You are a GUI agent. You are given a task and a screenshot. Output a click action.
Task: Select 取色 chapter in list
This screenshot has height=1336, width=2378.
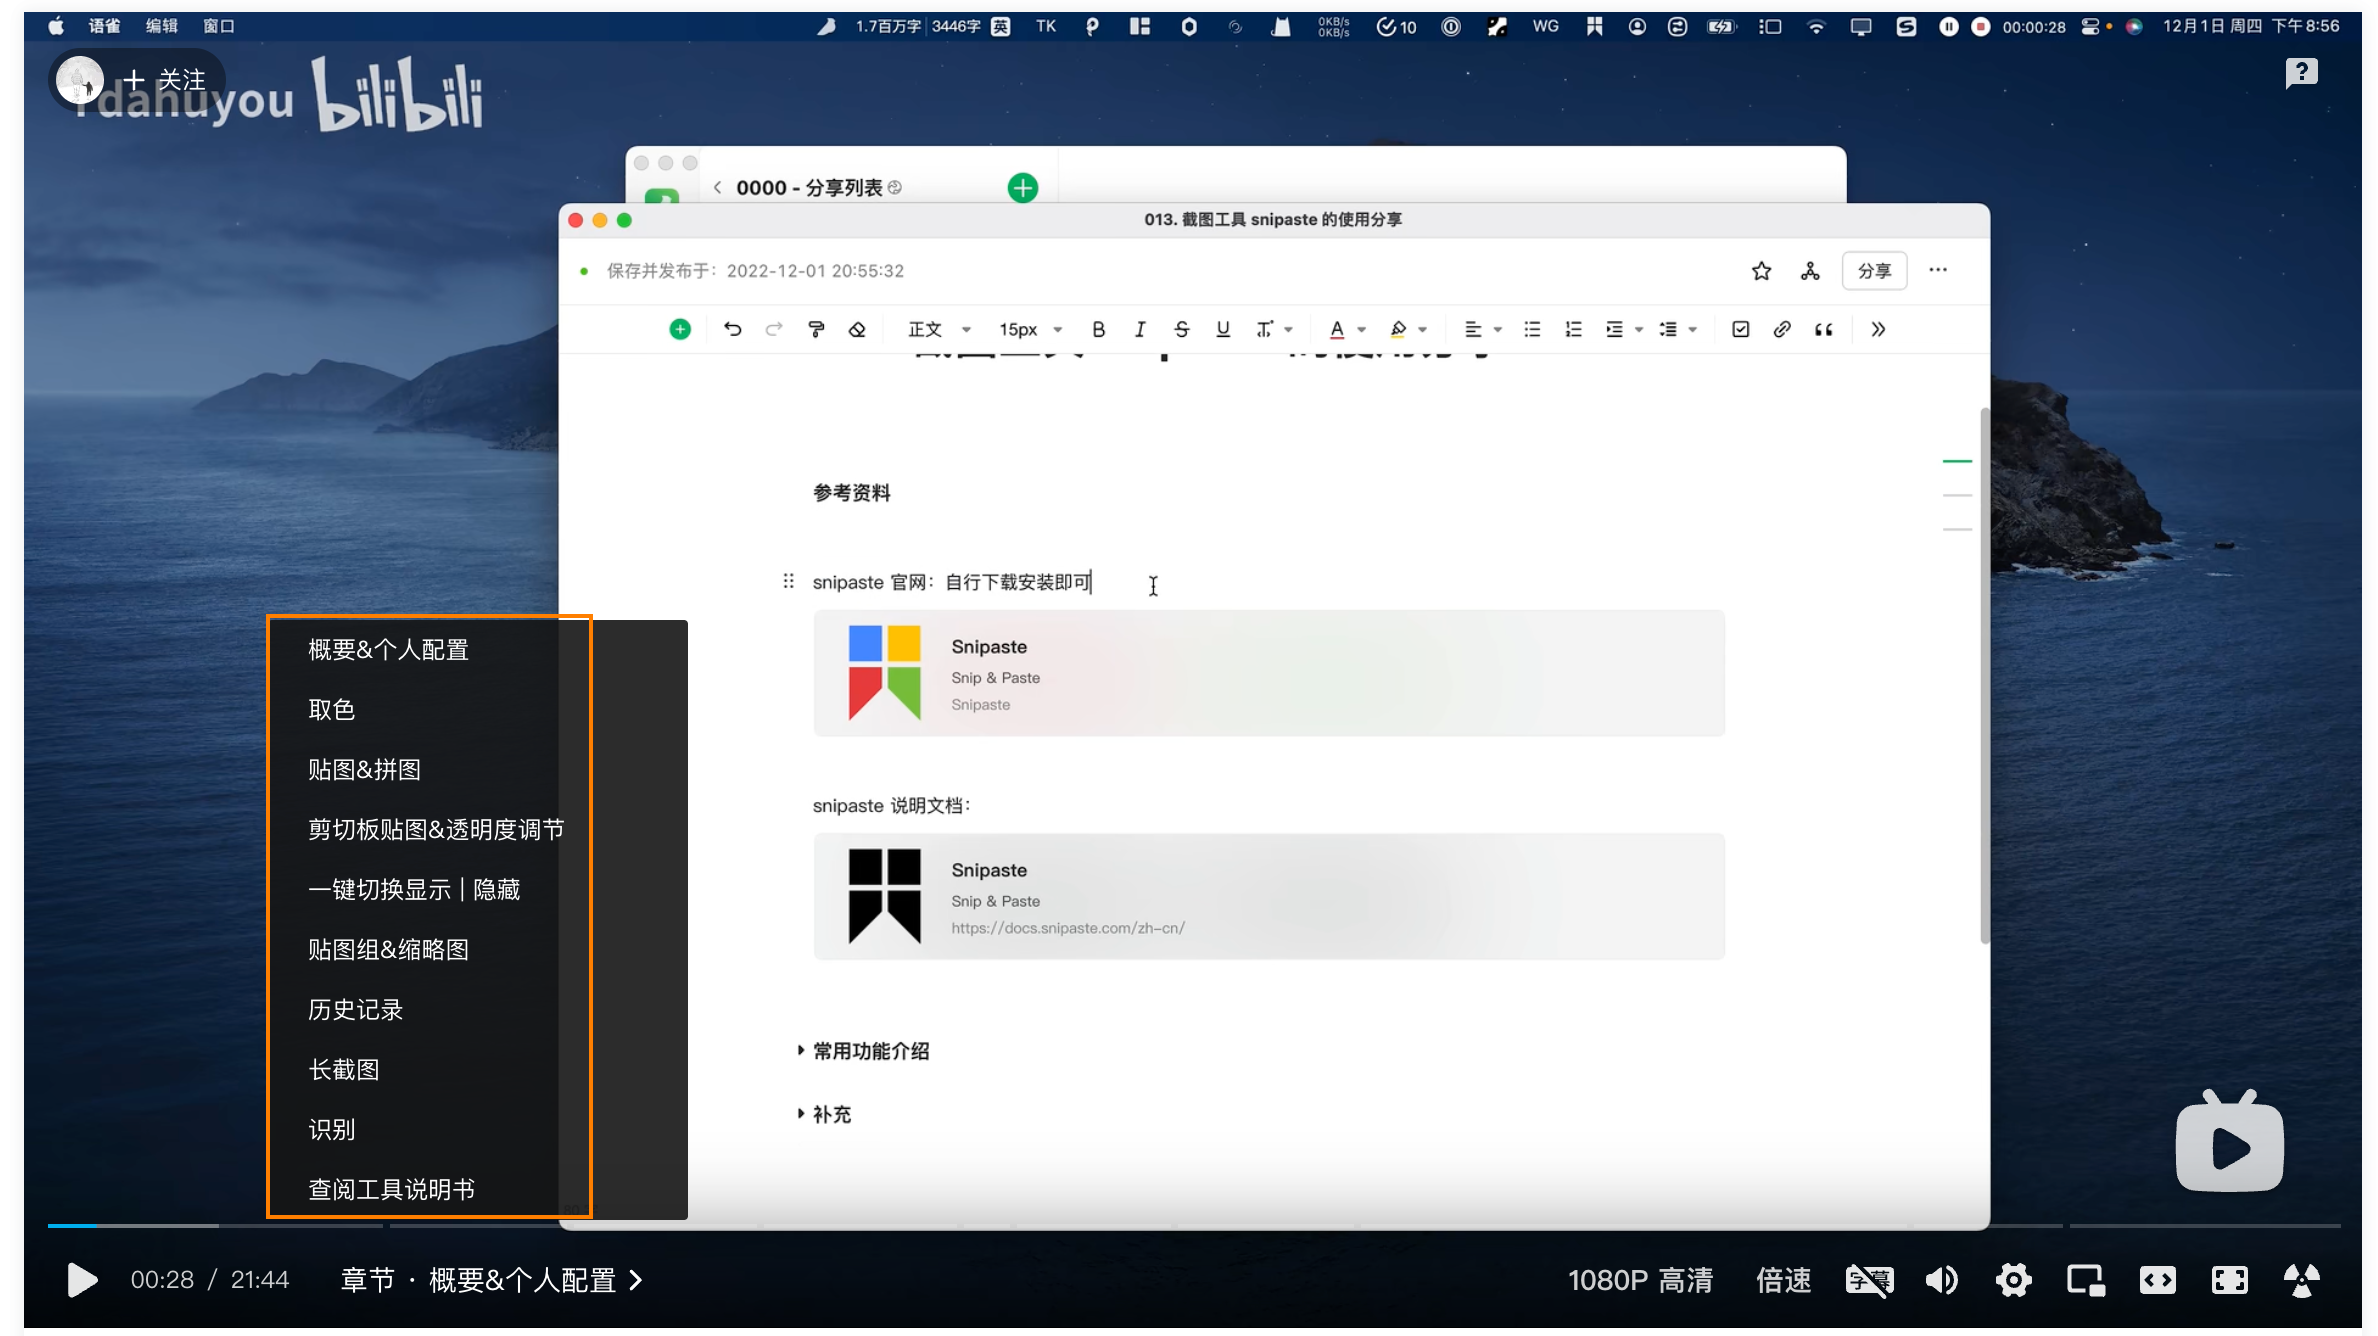click(332, 709)
